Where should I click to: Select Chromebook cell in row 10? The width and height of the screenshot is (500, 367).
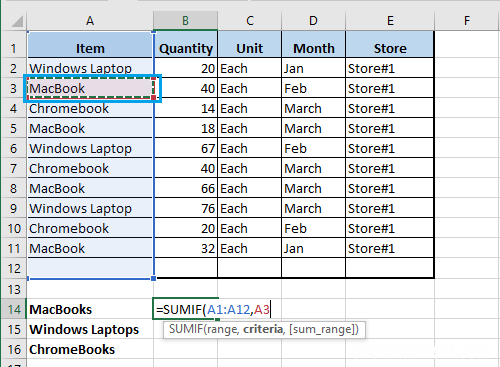click(90, 228)
